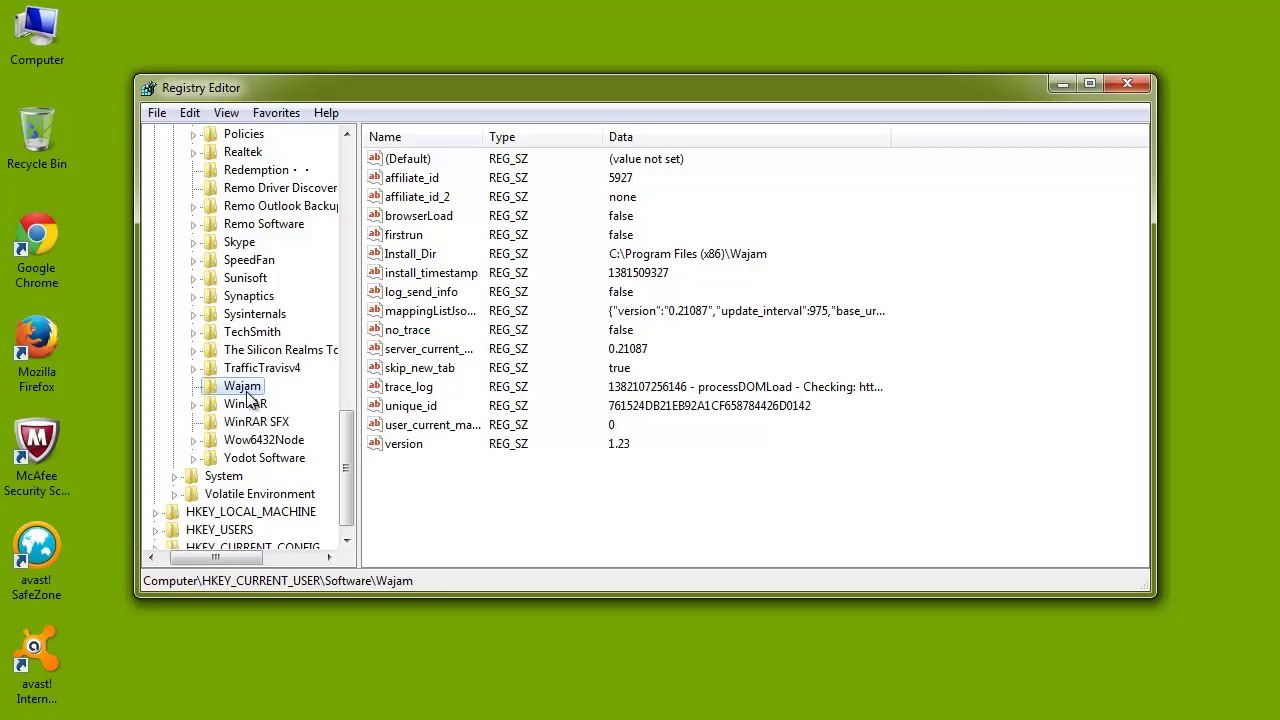Click the status bar registry path
Viewport: 1280px width, 720px height.
coord(278,581)
